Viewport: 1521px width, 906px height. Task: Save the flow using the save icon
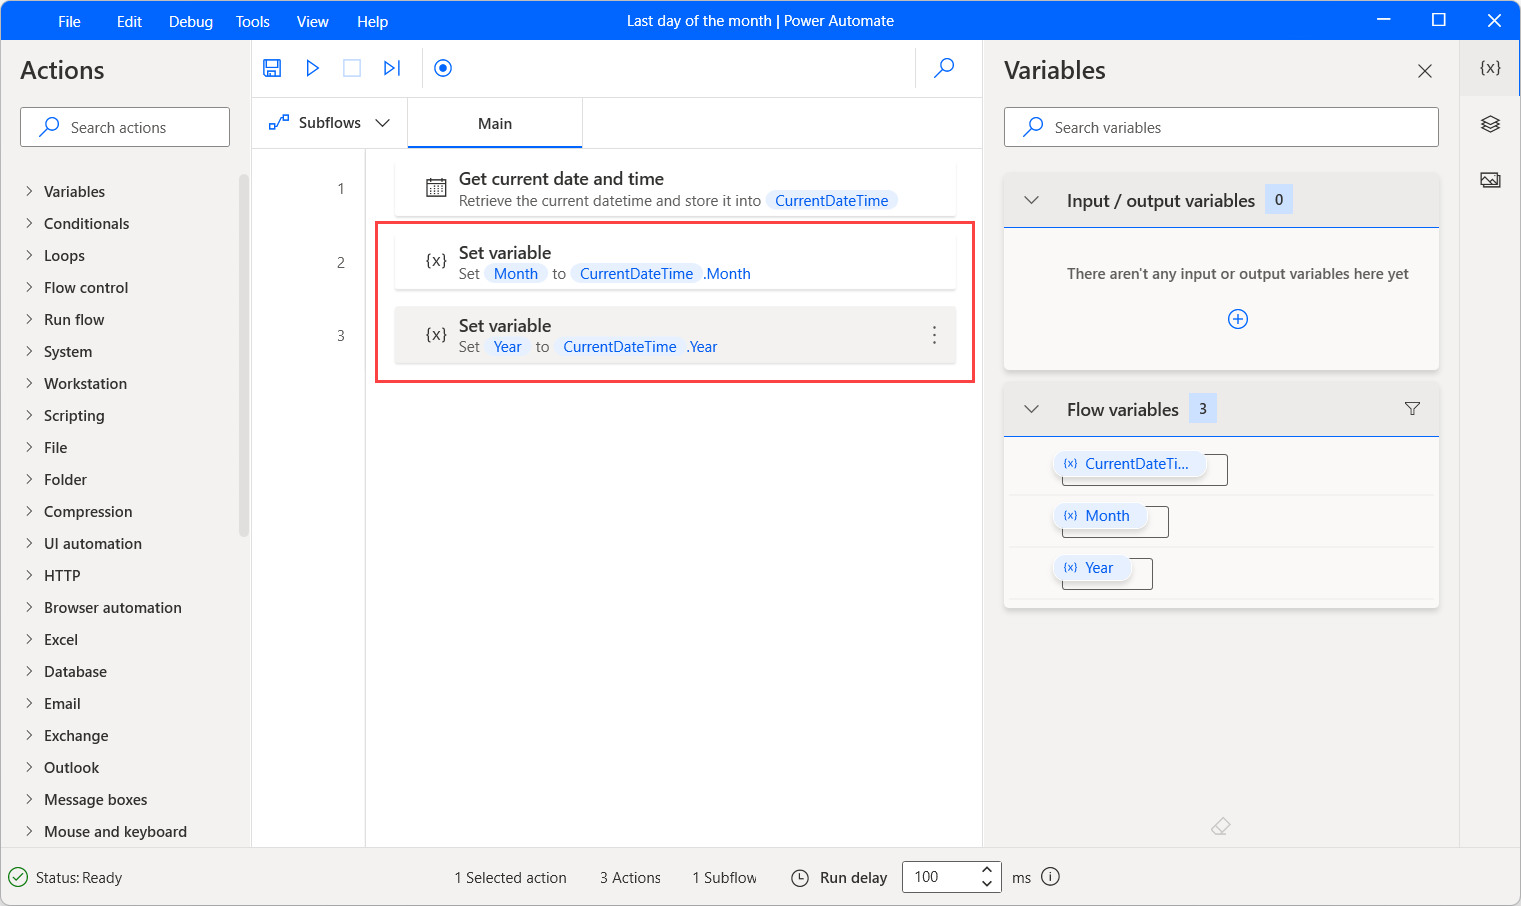pyautogui.click(x=272, y=67)
